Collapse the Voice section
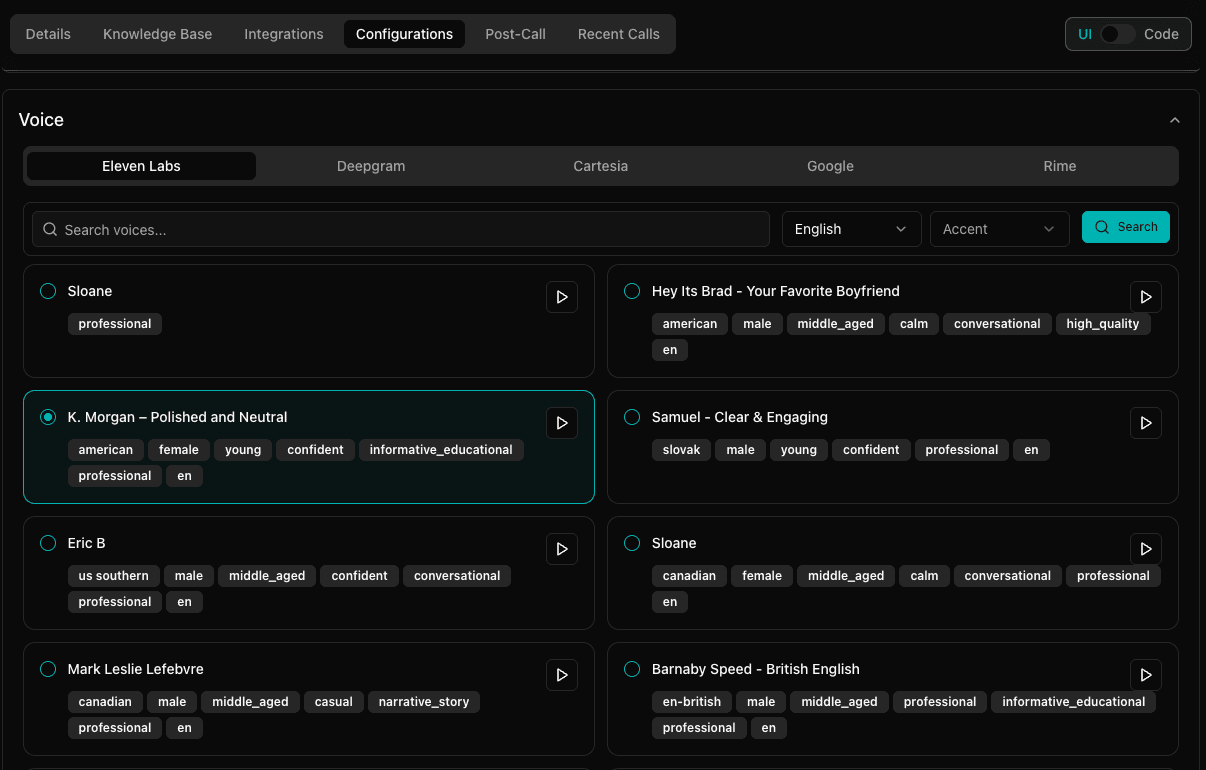 tap(1174, 119)
